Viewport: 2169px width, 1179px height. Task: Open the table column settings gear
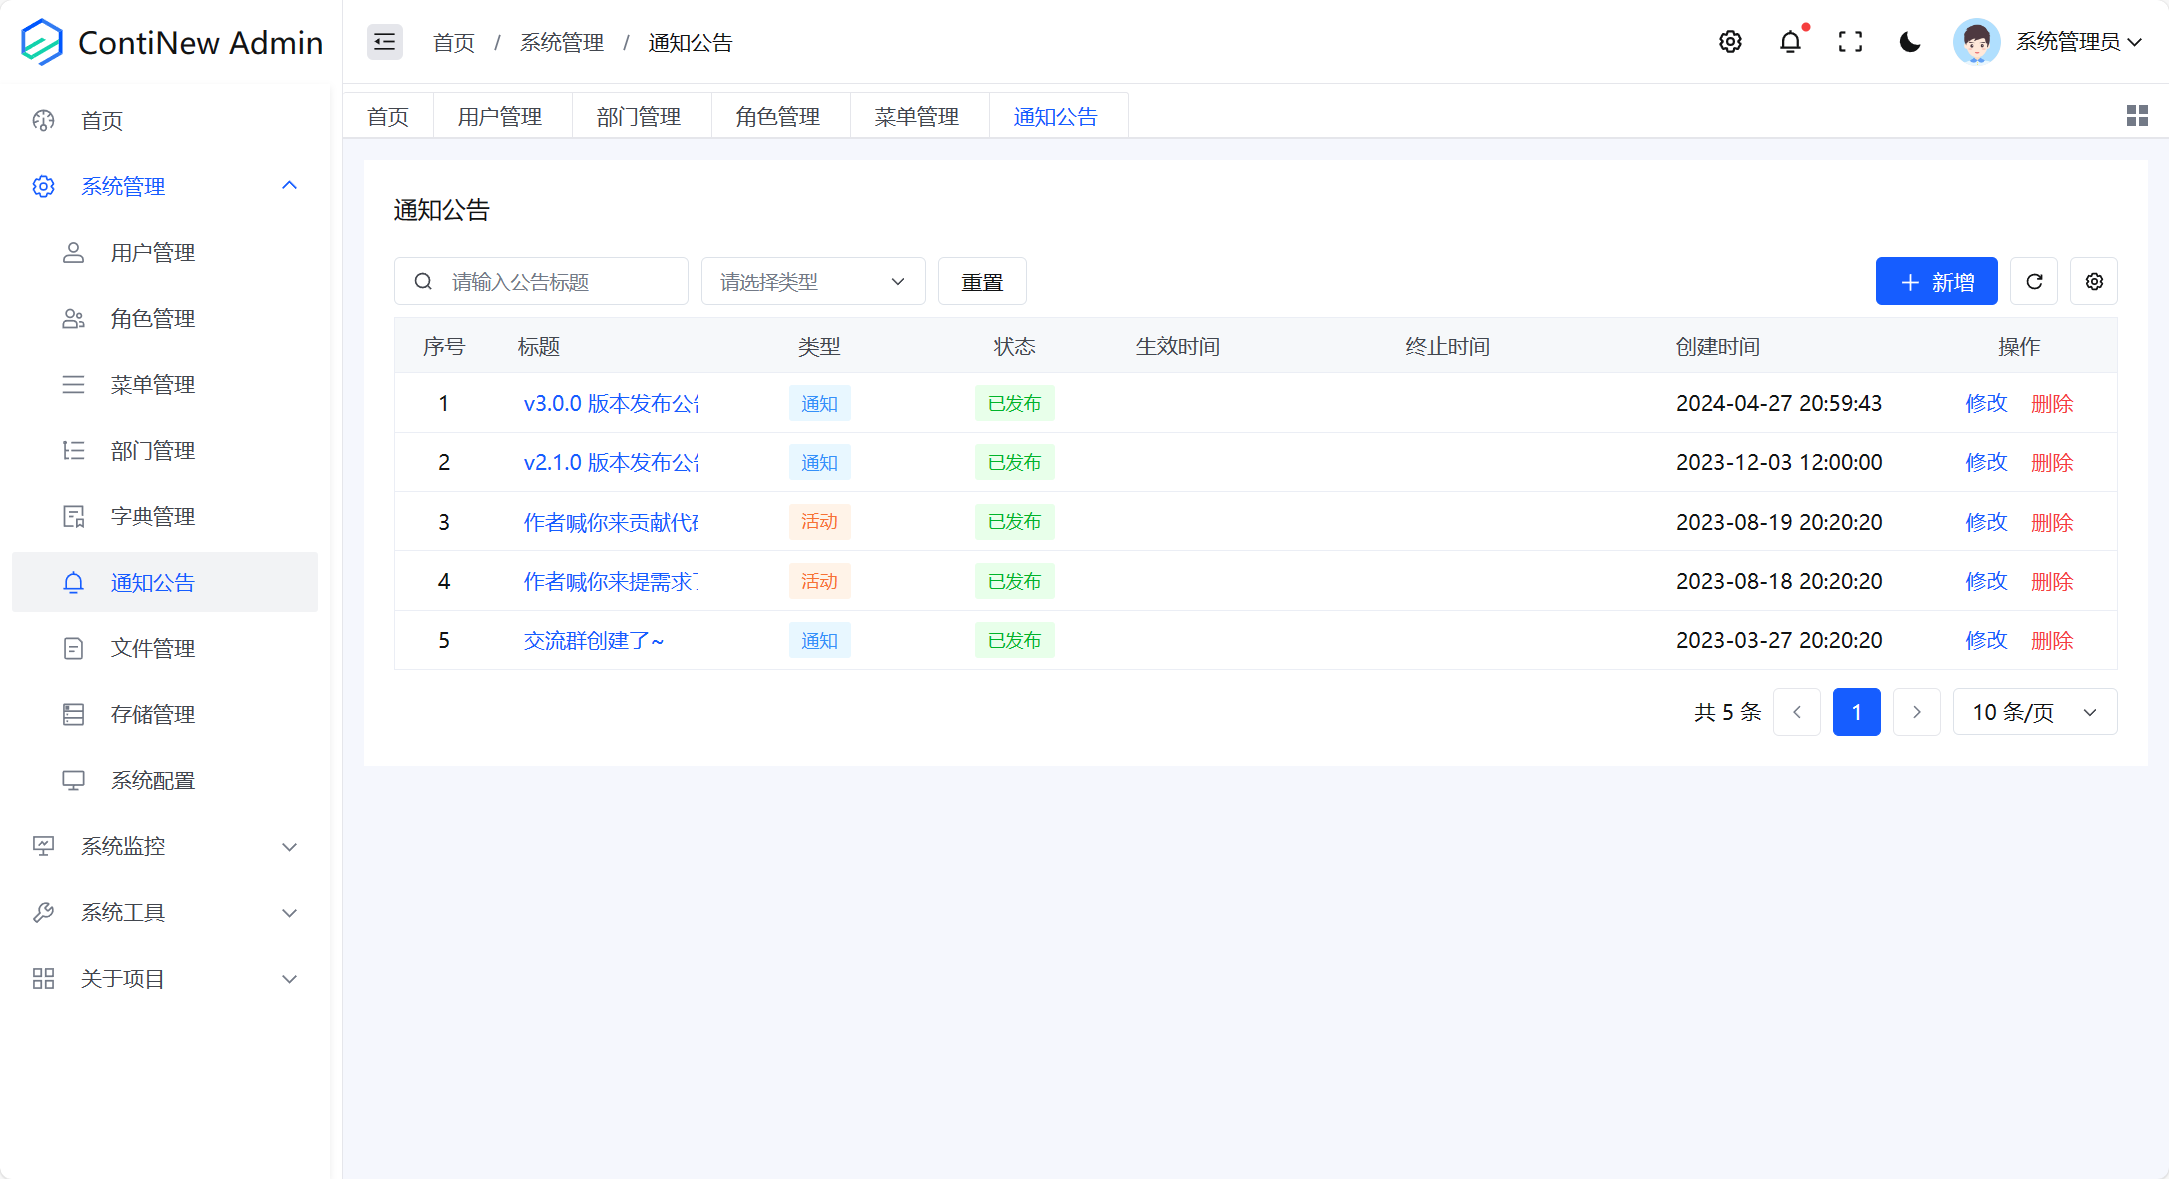(x=2094, y=281)
